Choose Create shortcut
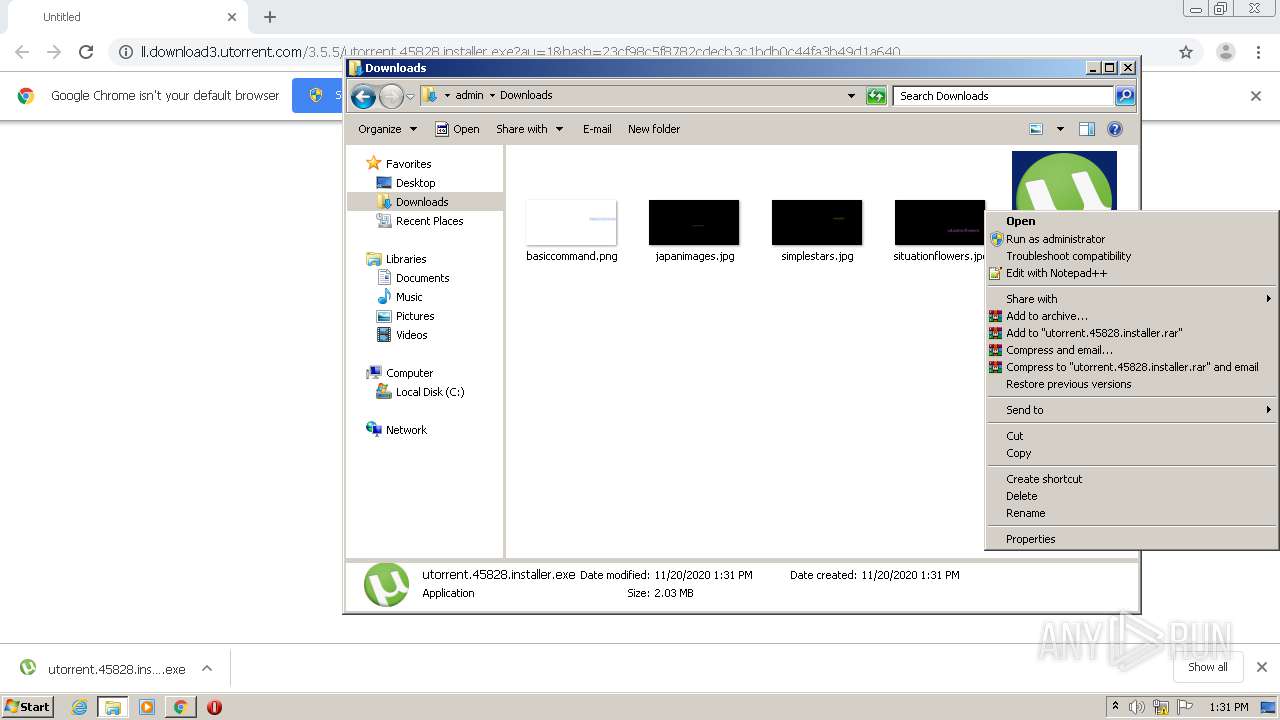 tap(1131, 479)
